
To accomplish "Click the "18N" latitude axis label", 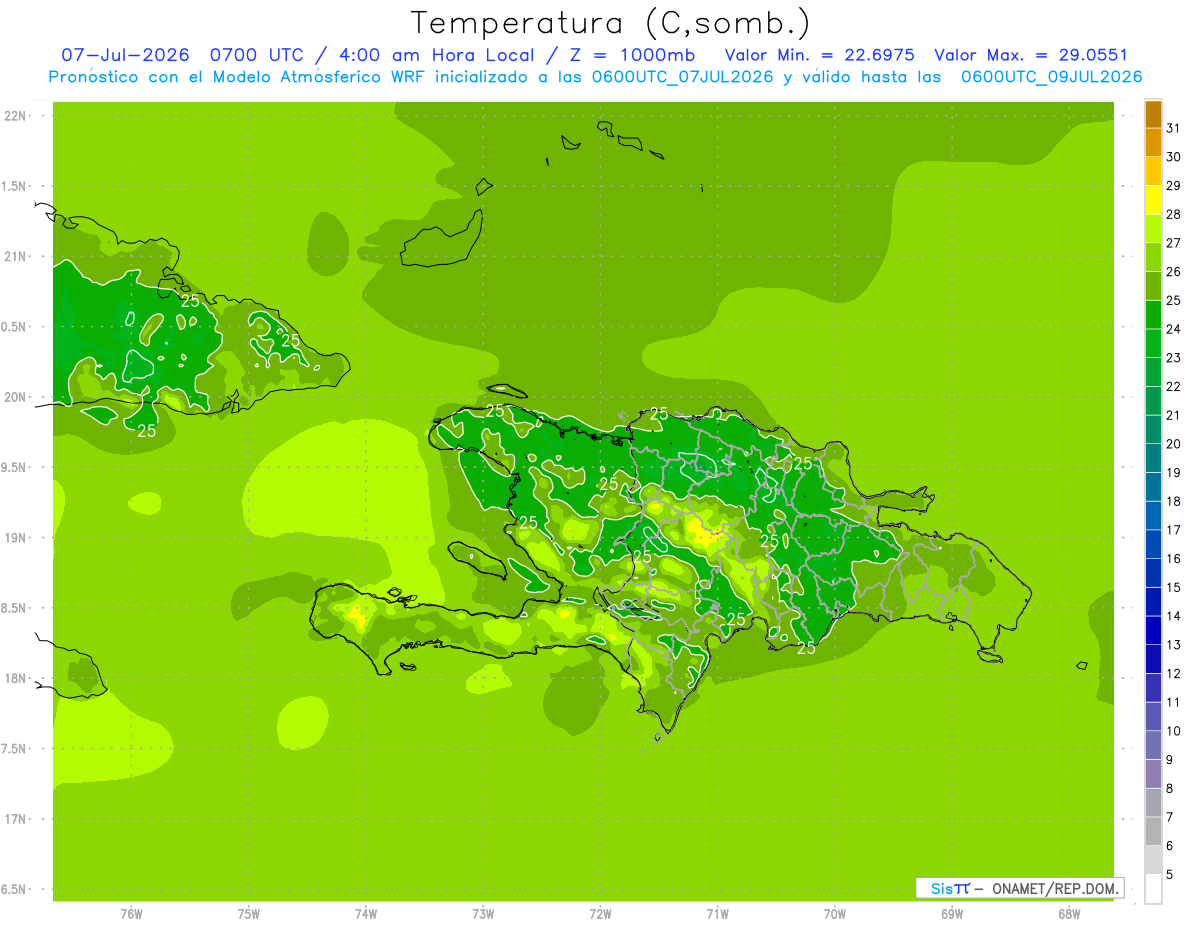I will tap(16, 678).
